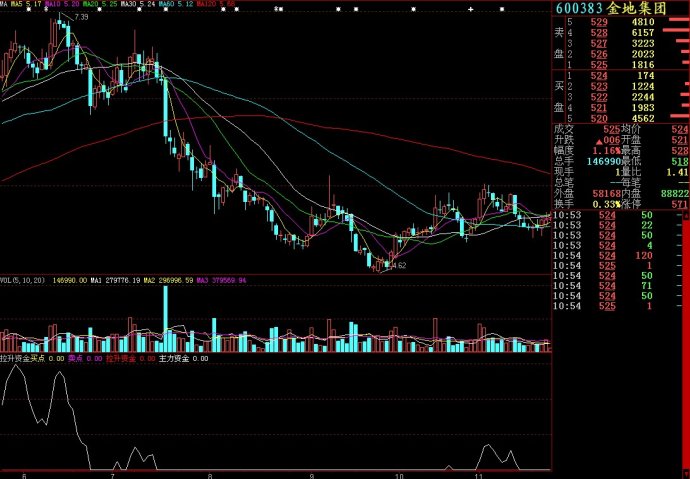Click the VOL(5,10,20) indicator label
This screenshot has width=690, height=479.
point(22,280)
